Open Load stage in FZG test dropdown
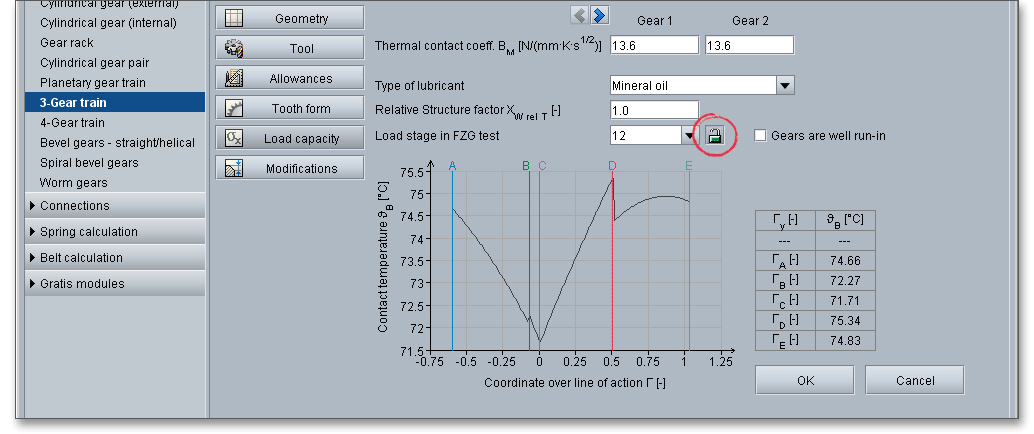The width and height of the screenshot is (1034, 434). click(x=689, y=135)
